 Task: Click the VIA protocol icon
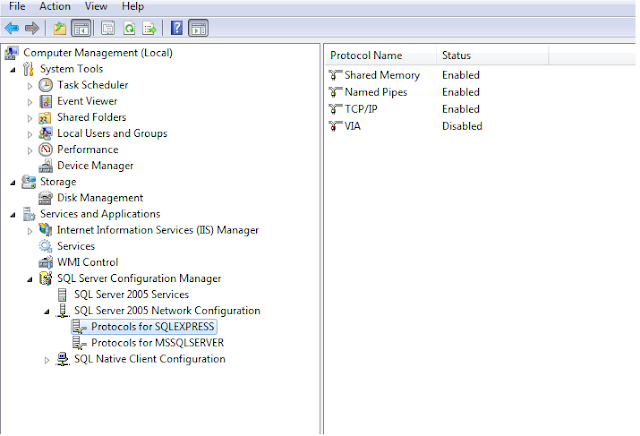tap(335, 126)
